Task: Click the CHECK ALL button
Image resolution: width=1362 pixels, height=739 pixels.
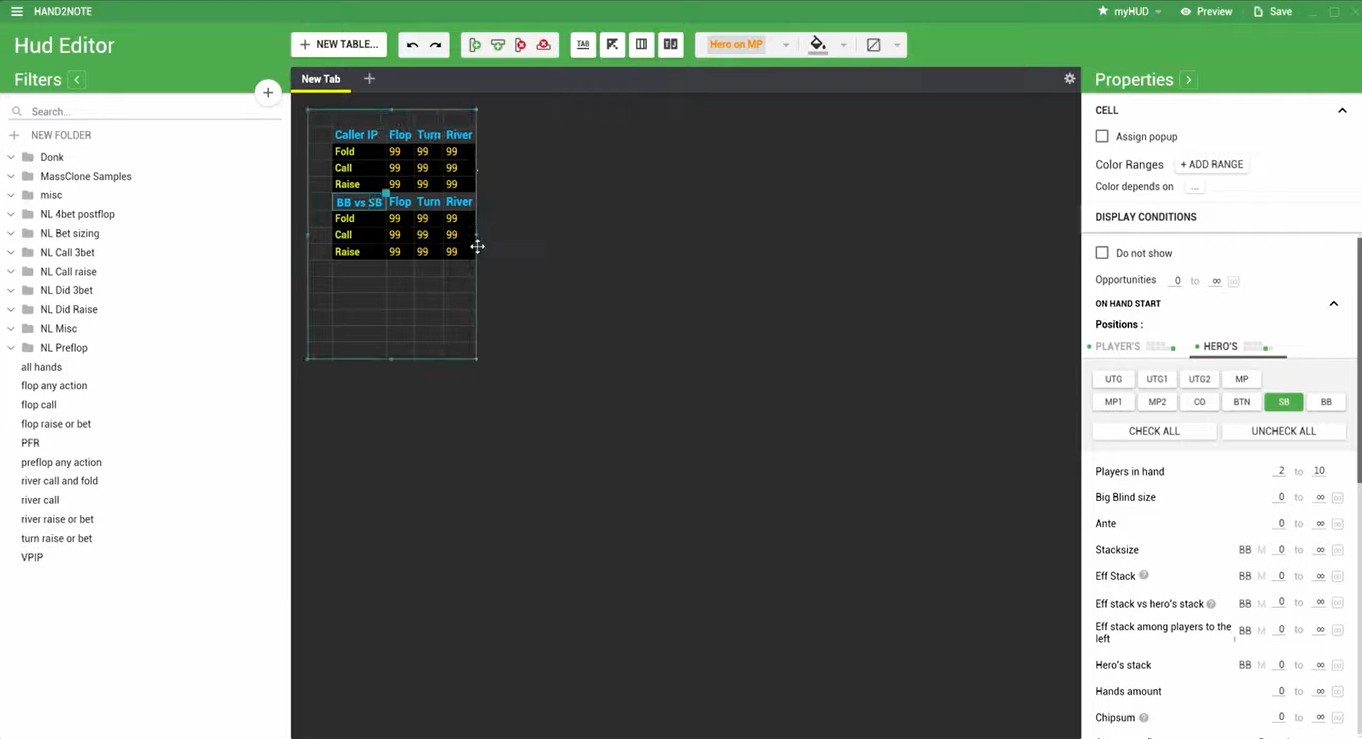Action: (1154, 431)
